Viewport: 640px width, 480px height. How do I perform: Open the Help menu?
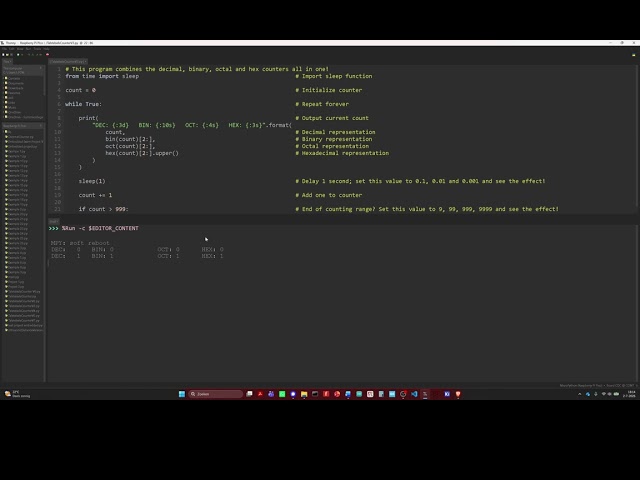point(47,49)
